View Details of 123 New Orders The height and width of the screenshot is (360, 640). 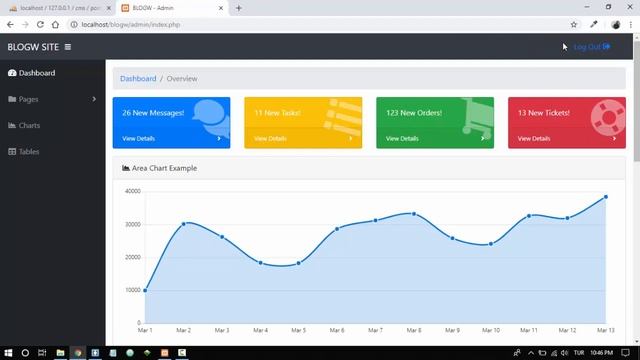pyautogui.click(x=402, y=138)
